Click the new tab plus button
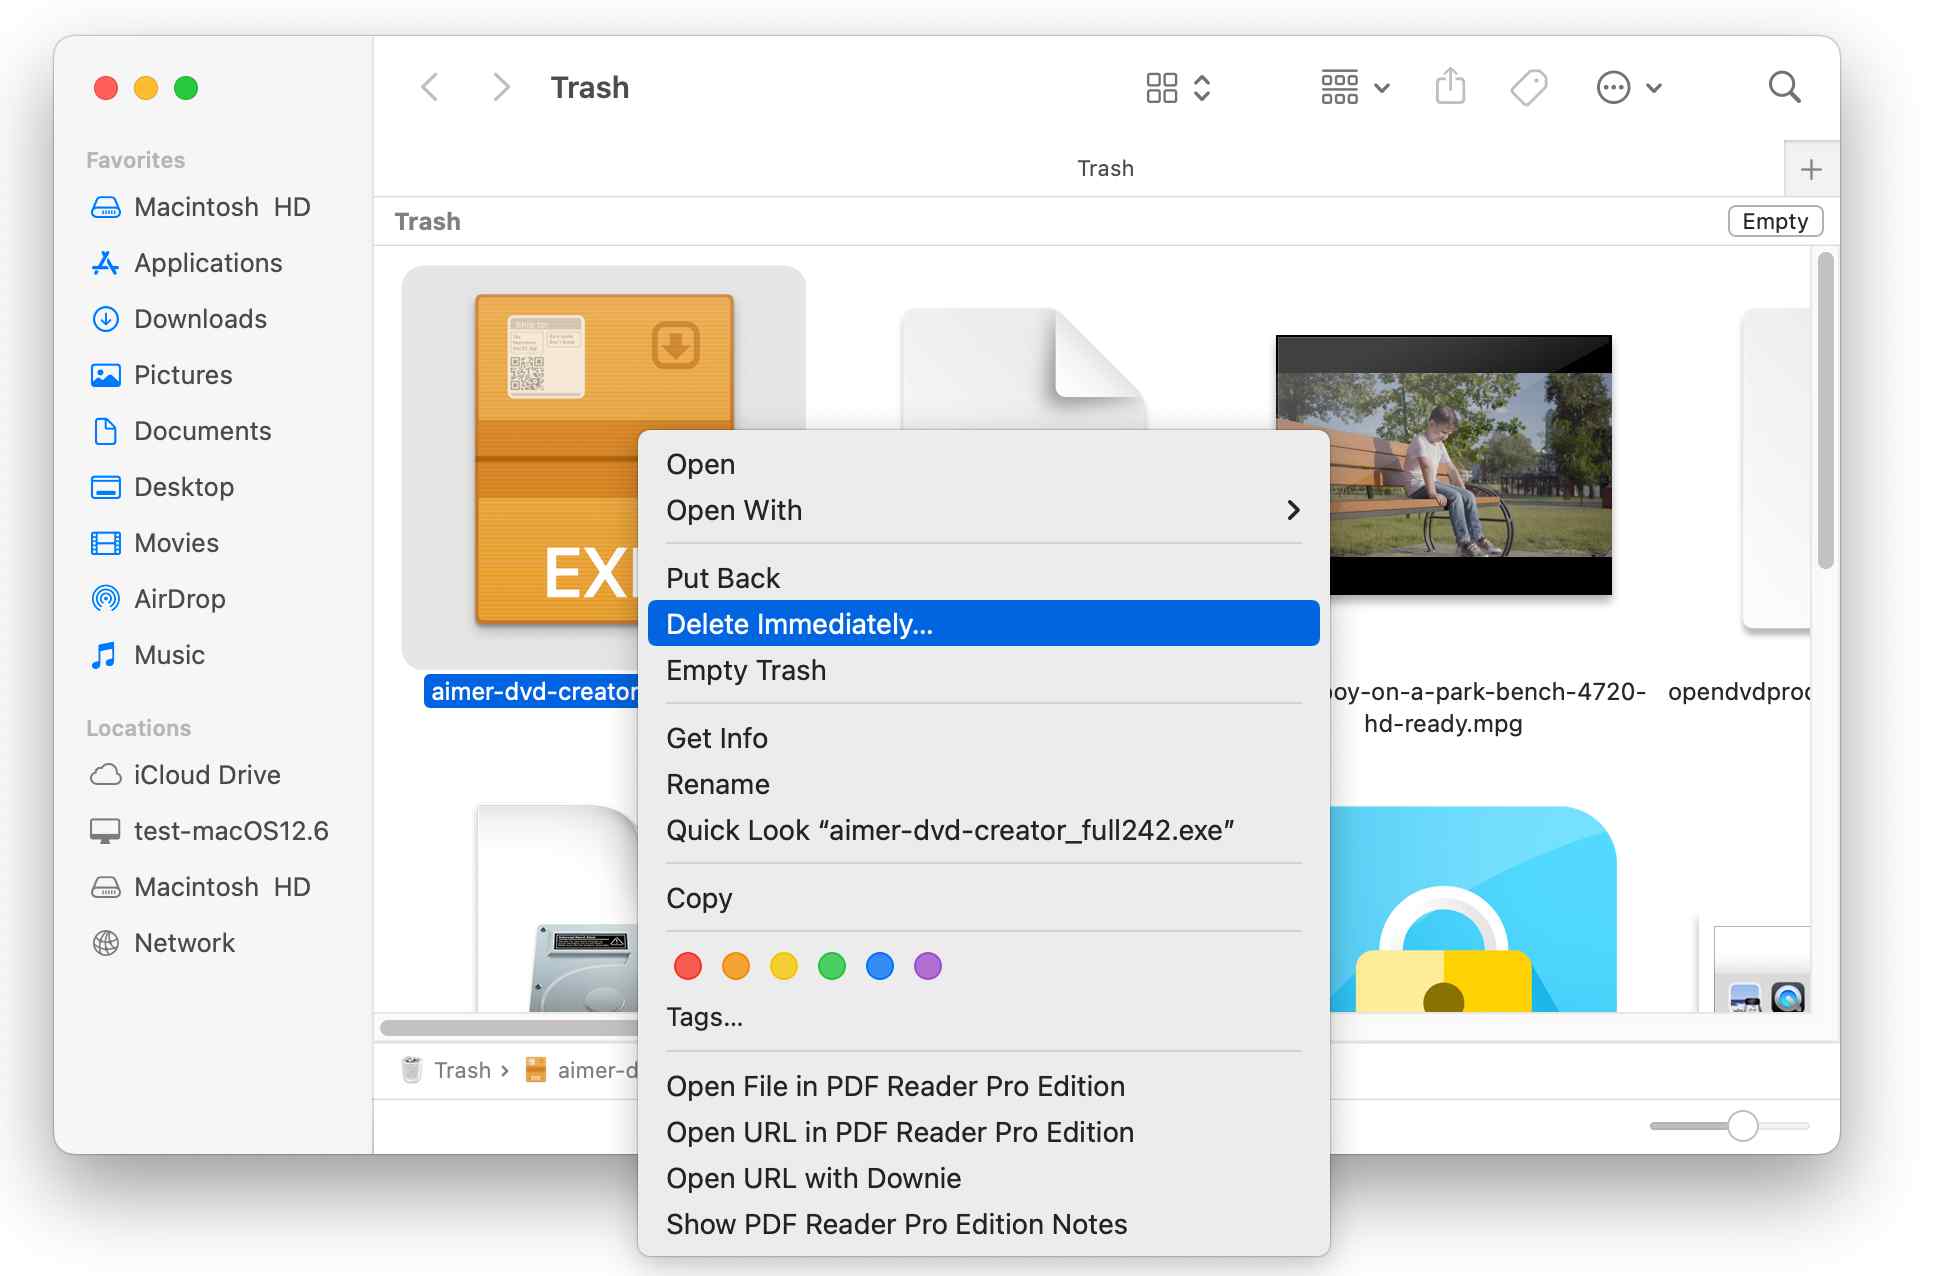 tap(1811, 169)
